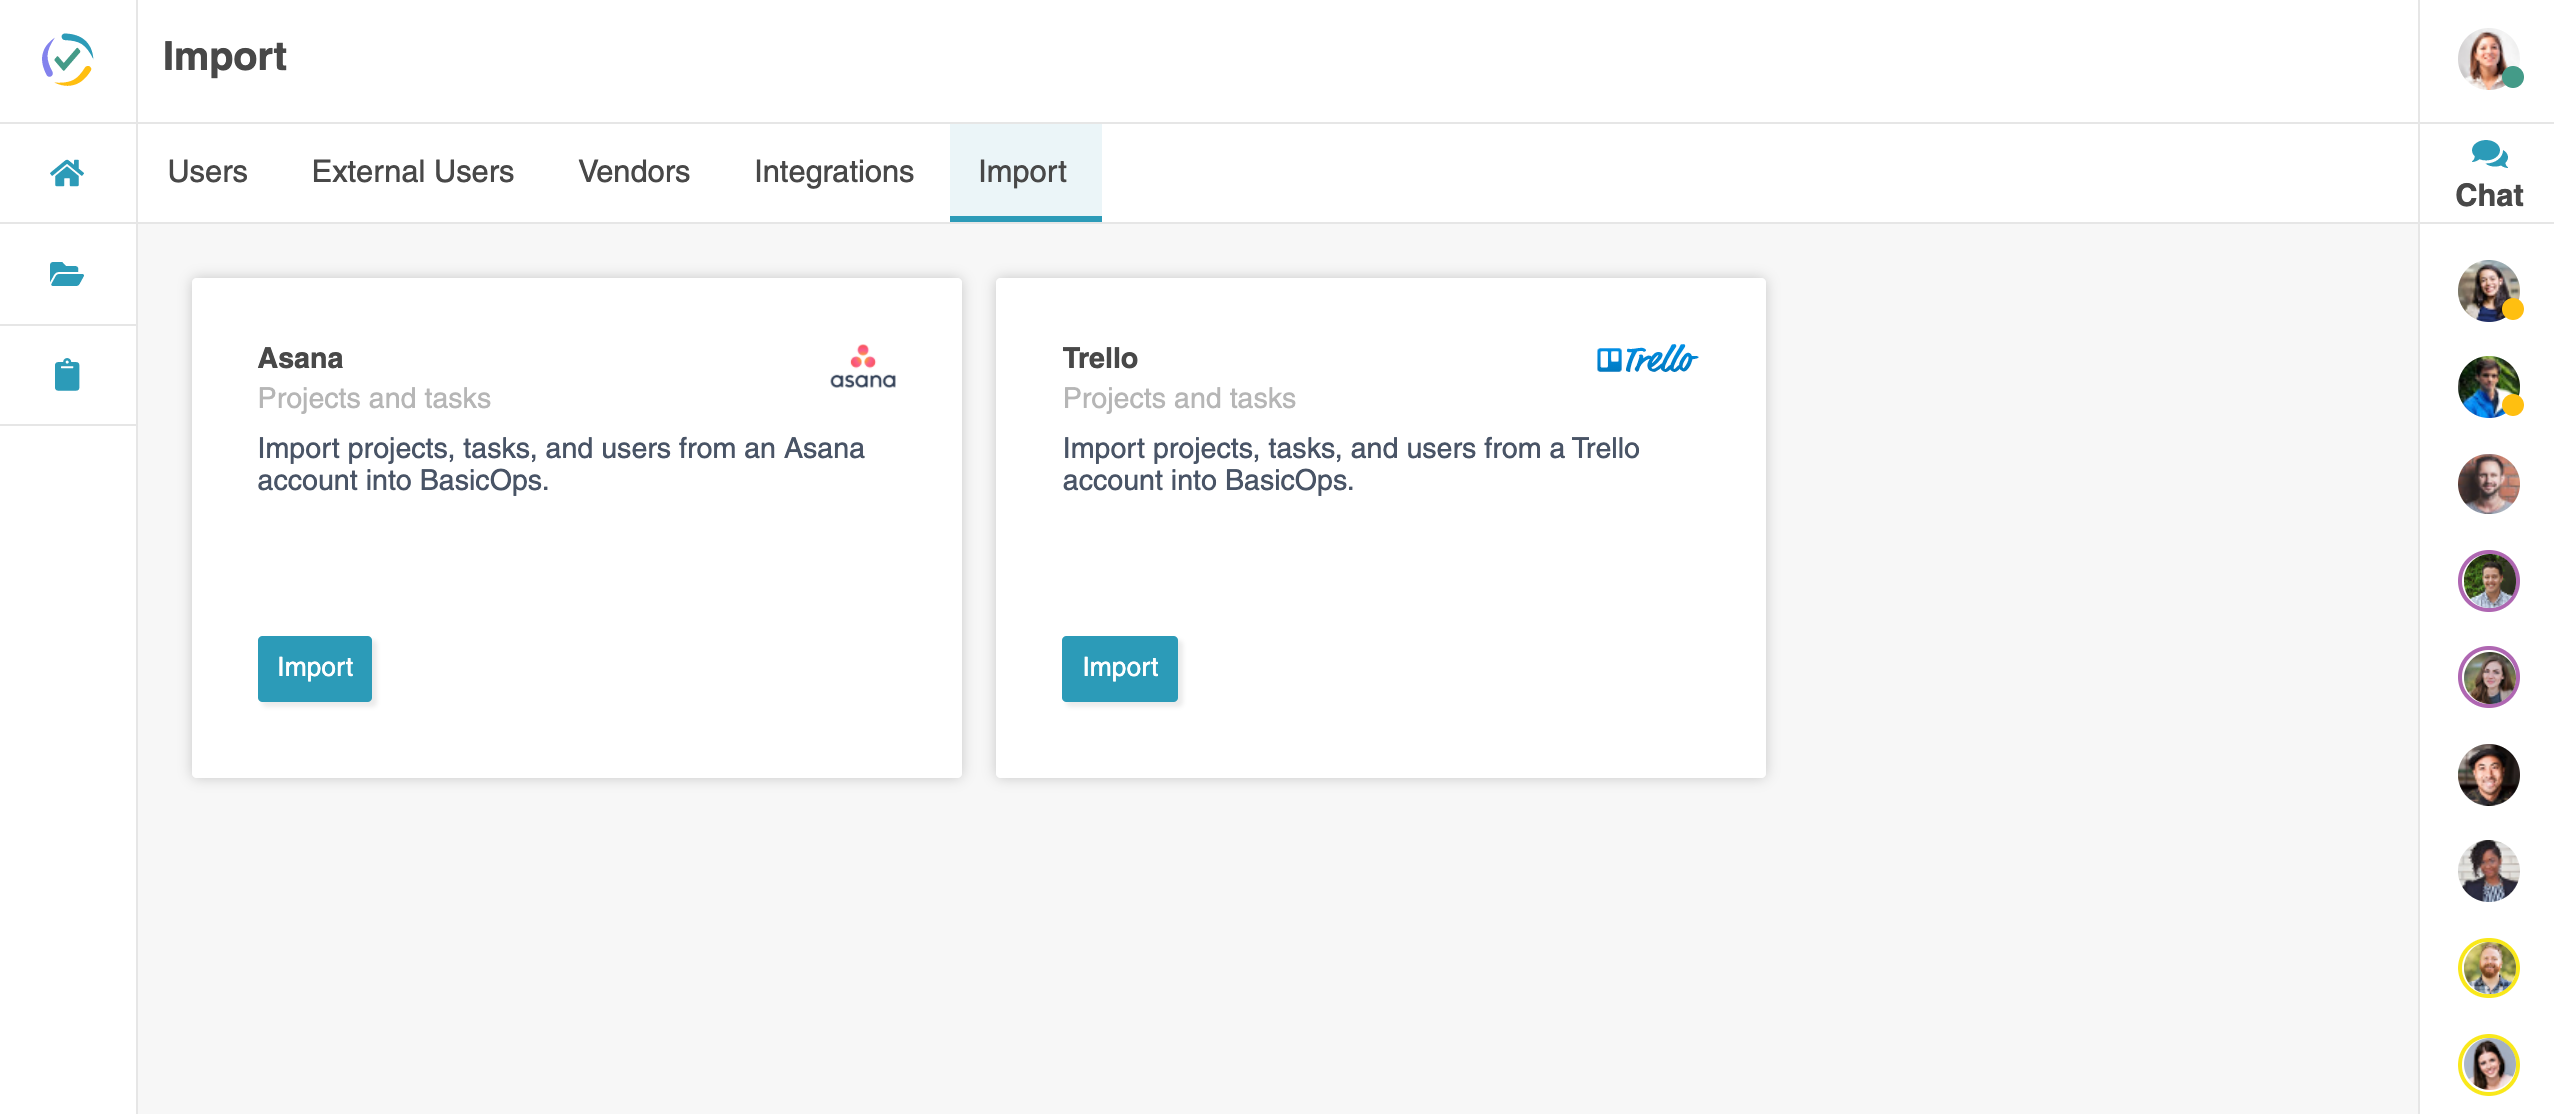
Task: Open chat with first contact avatar
Action: [2487, 290]
